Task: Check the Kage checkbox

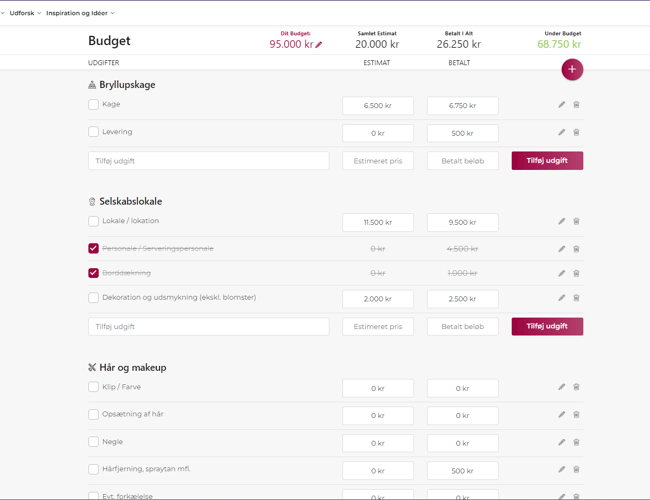Action: [93, 104]
